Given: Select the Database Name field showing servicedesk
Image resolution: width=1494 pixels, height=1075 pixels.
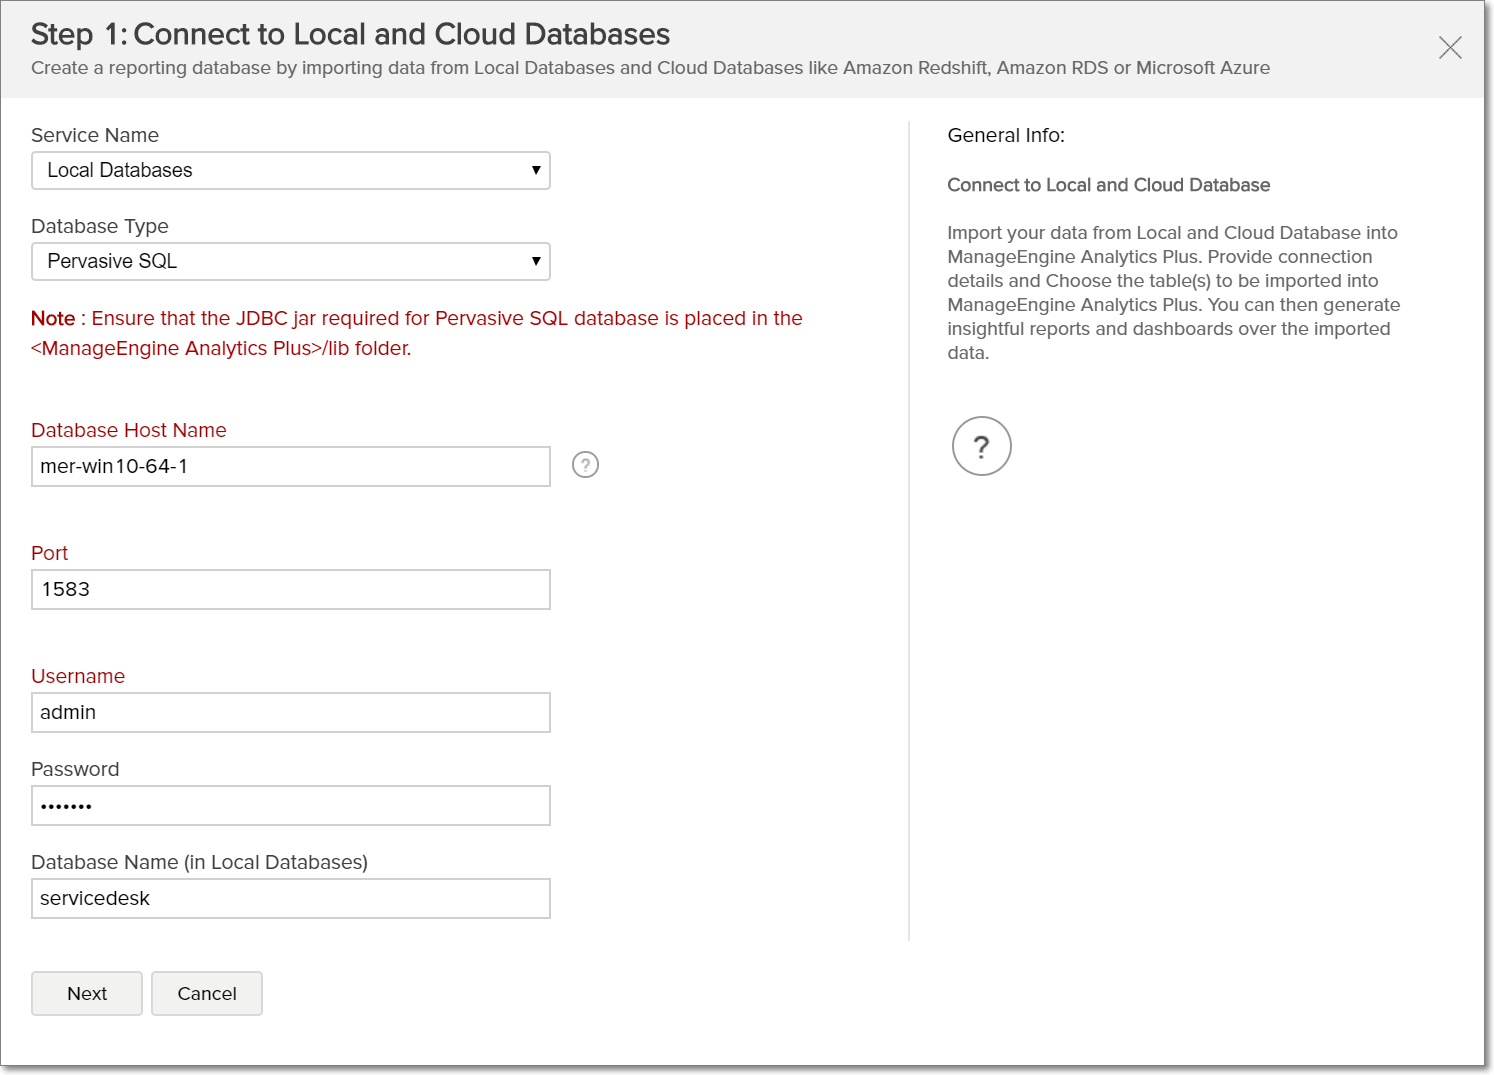Looking at the screenshot, I should click(x=290, y=898).
